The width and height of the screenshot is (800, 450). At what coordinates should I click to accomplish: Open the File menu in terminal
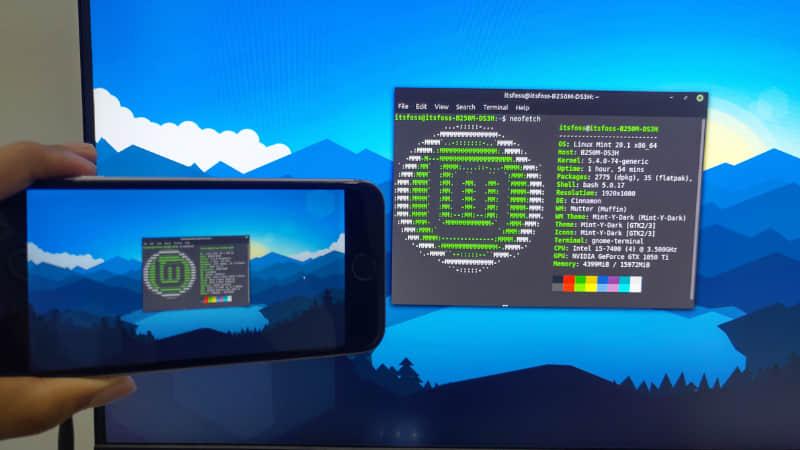pos(403,107)
